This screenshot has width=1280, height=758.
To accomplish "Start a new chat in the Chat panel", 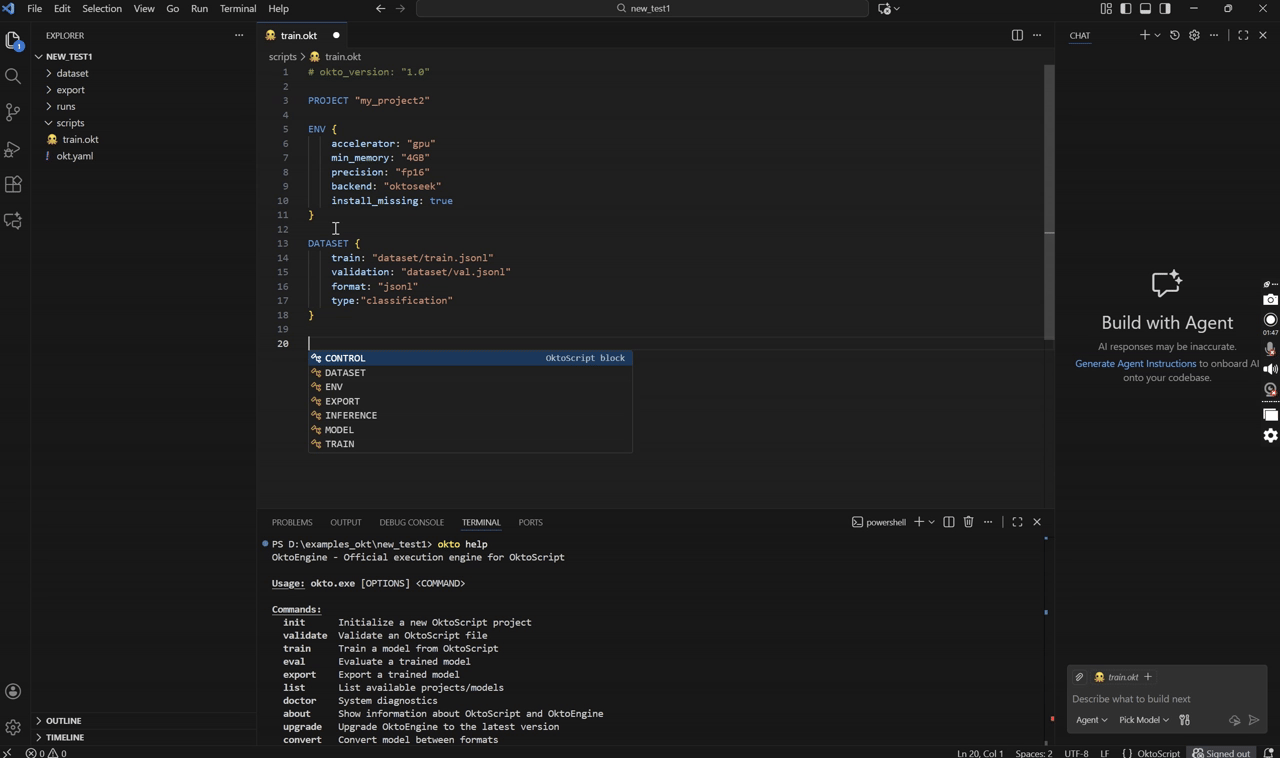I will [x=1144, y=35].
